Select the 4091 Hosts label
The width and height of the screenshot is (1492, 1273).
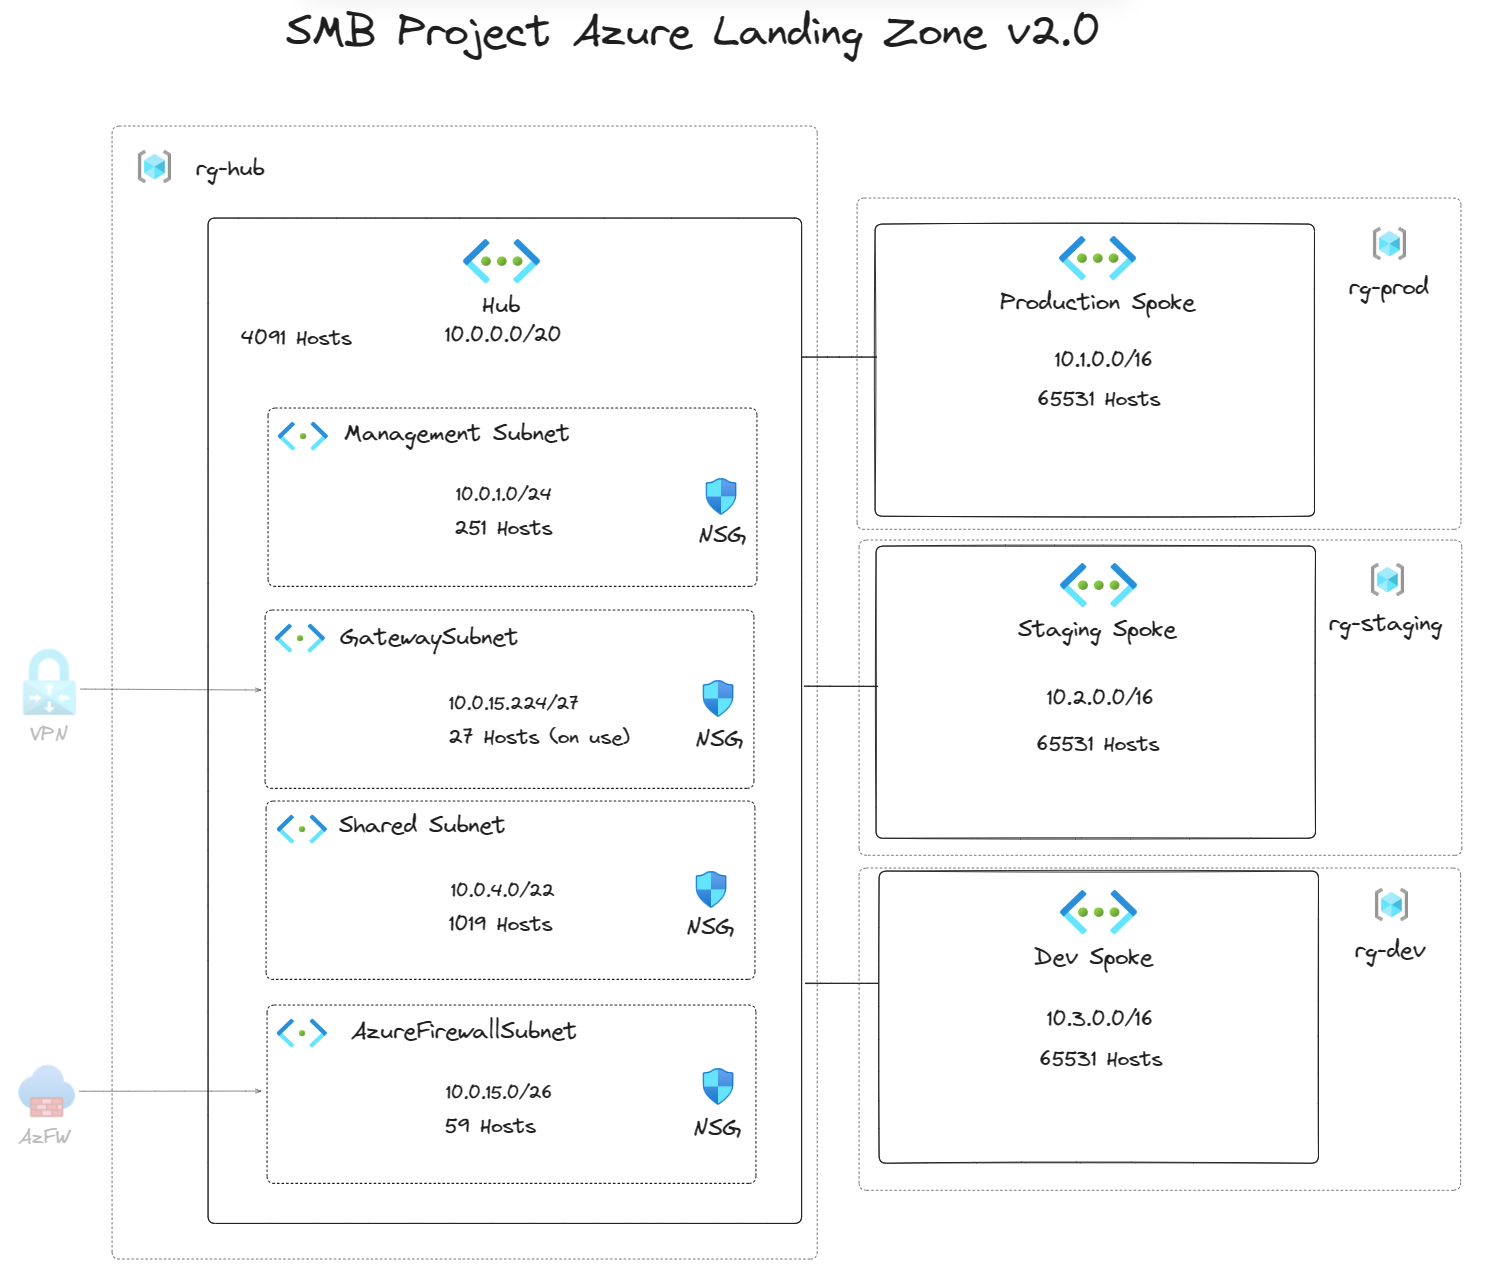[x=296, y=338]
